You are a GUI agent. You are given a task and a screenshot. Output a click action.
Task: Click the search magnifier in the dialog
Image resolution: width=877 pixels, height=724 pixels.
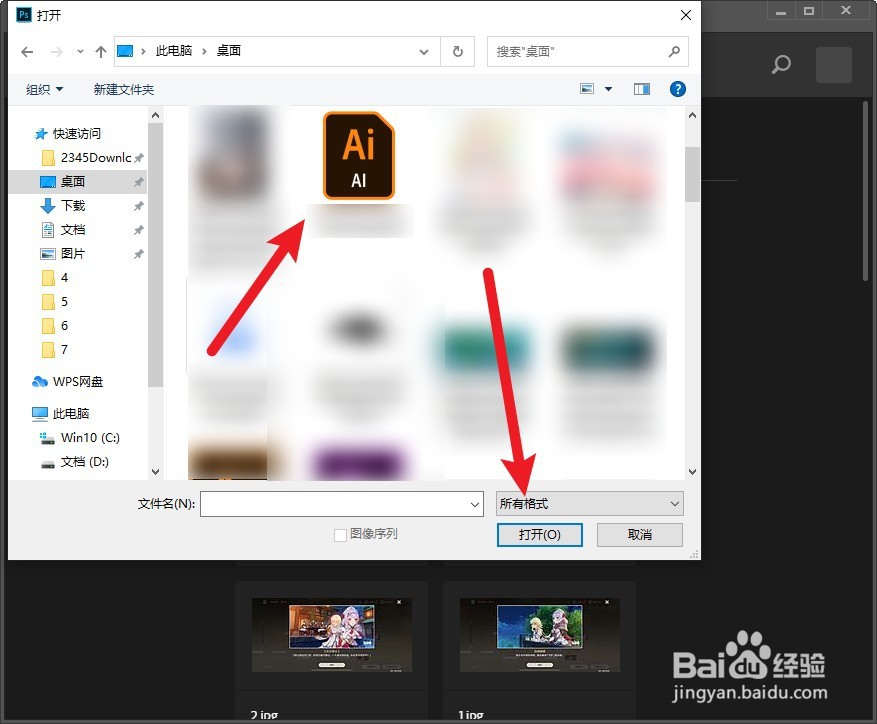(675, 51)
